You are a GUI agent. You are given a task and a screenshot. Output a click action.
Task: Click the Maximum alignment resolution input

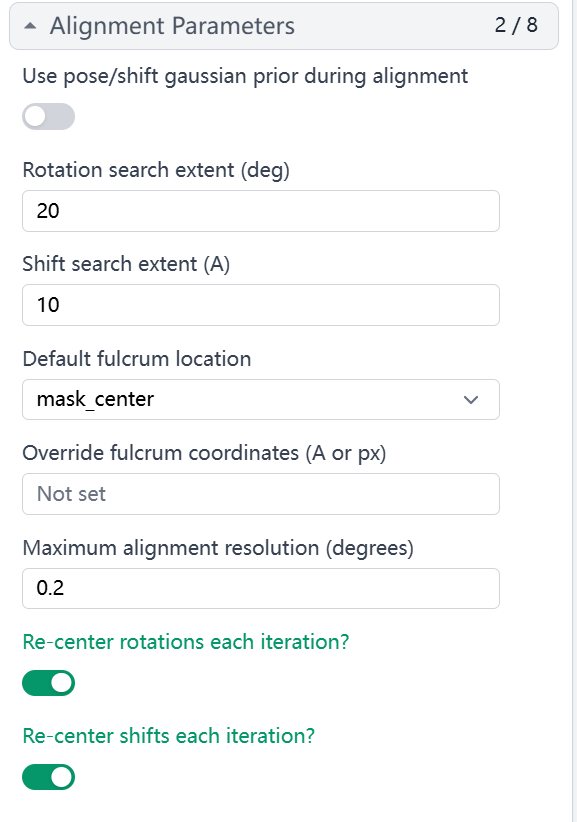pyautogui.click(x=260, y=588)
